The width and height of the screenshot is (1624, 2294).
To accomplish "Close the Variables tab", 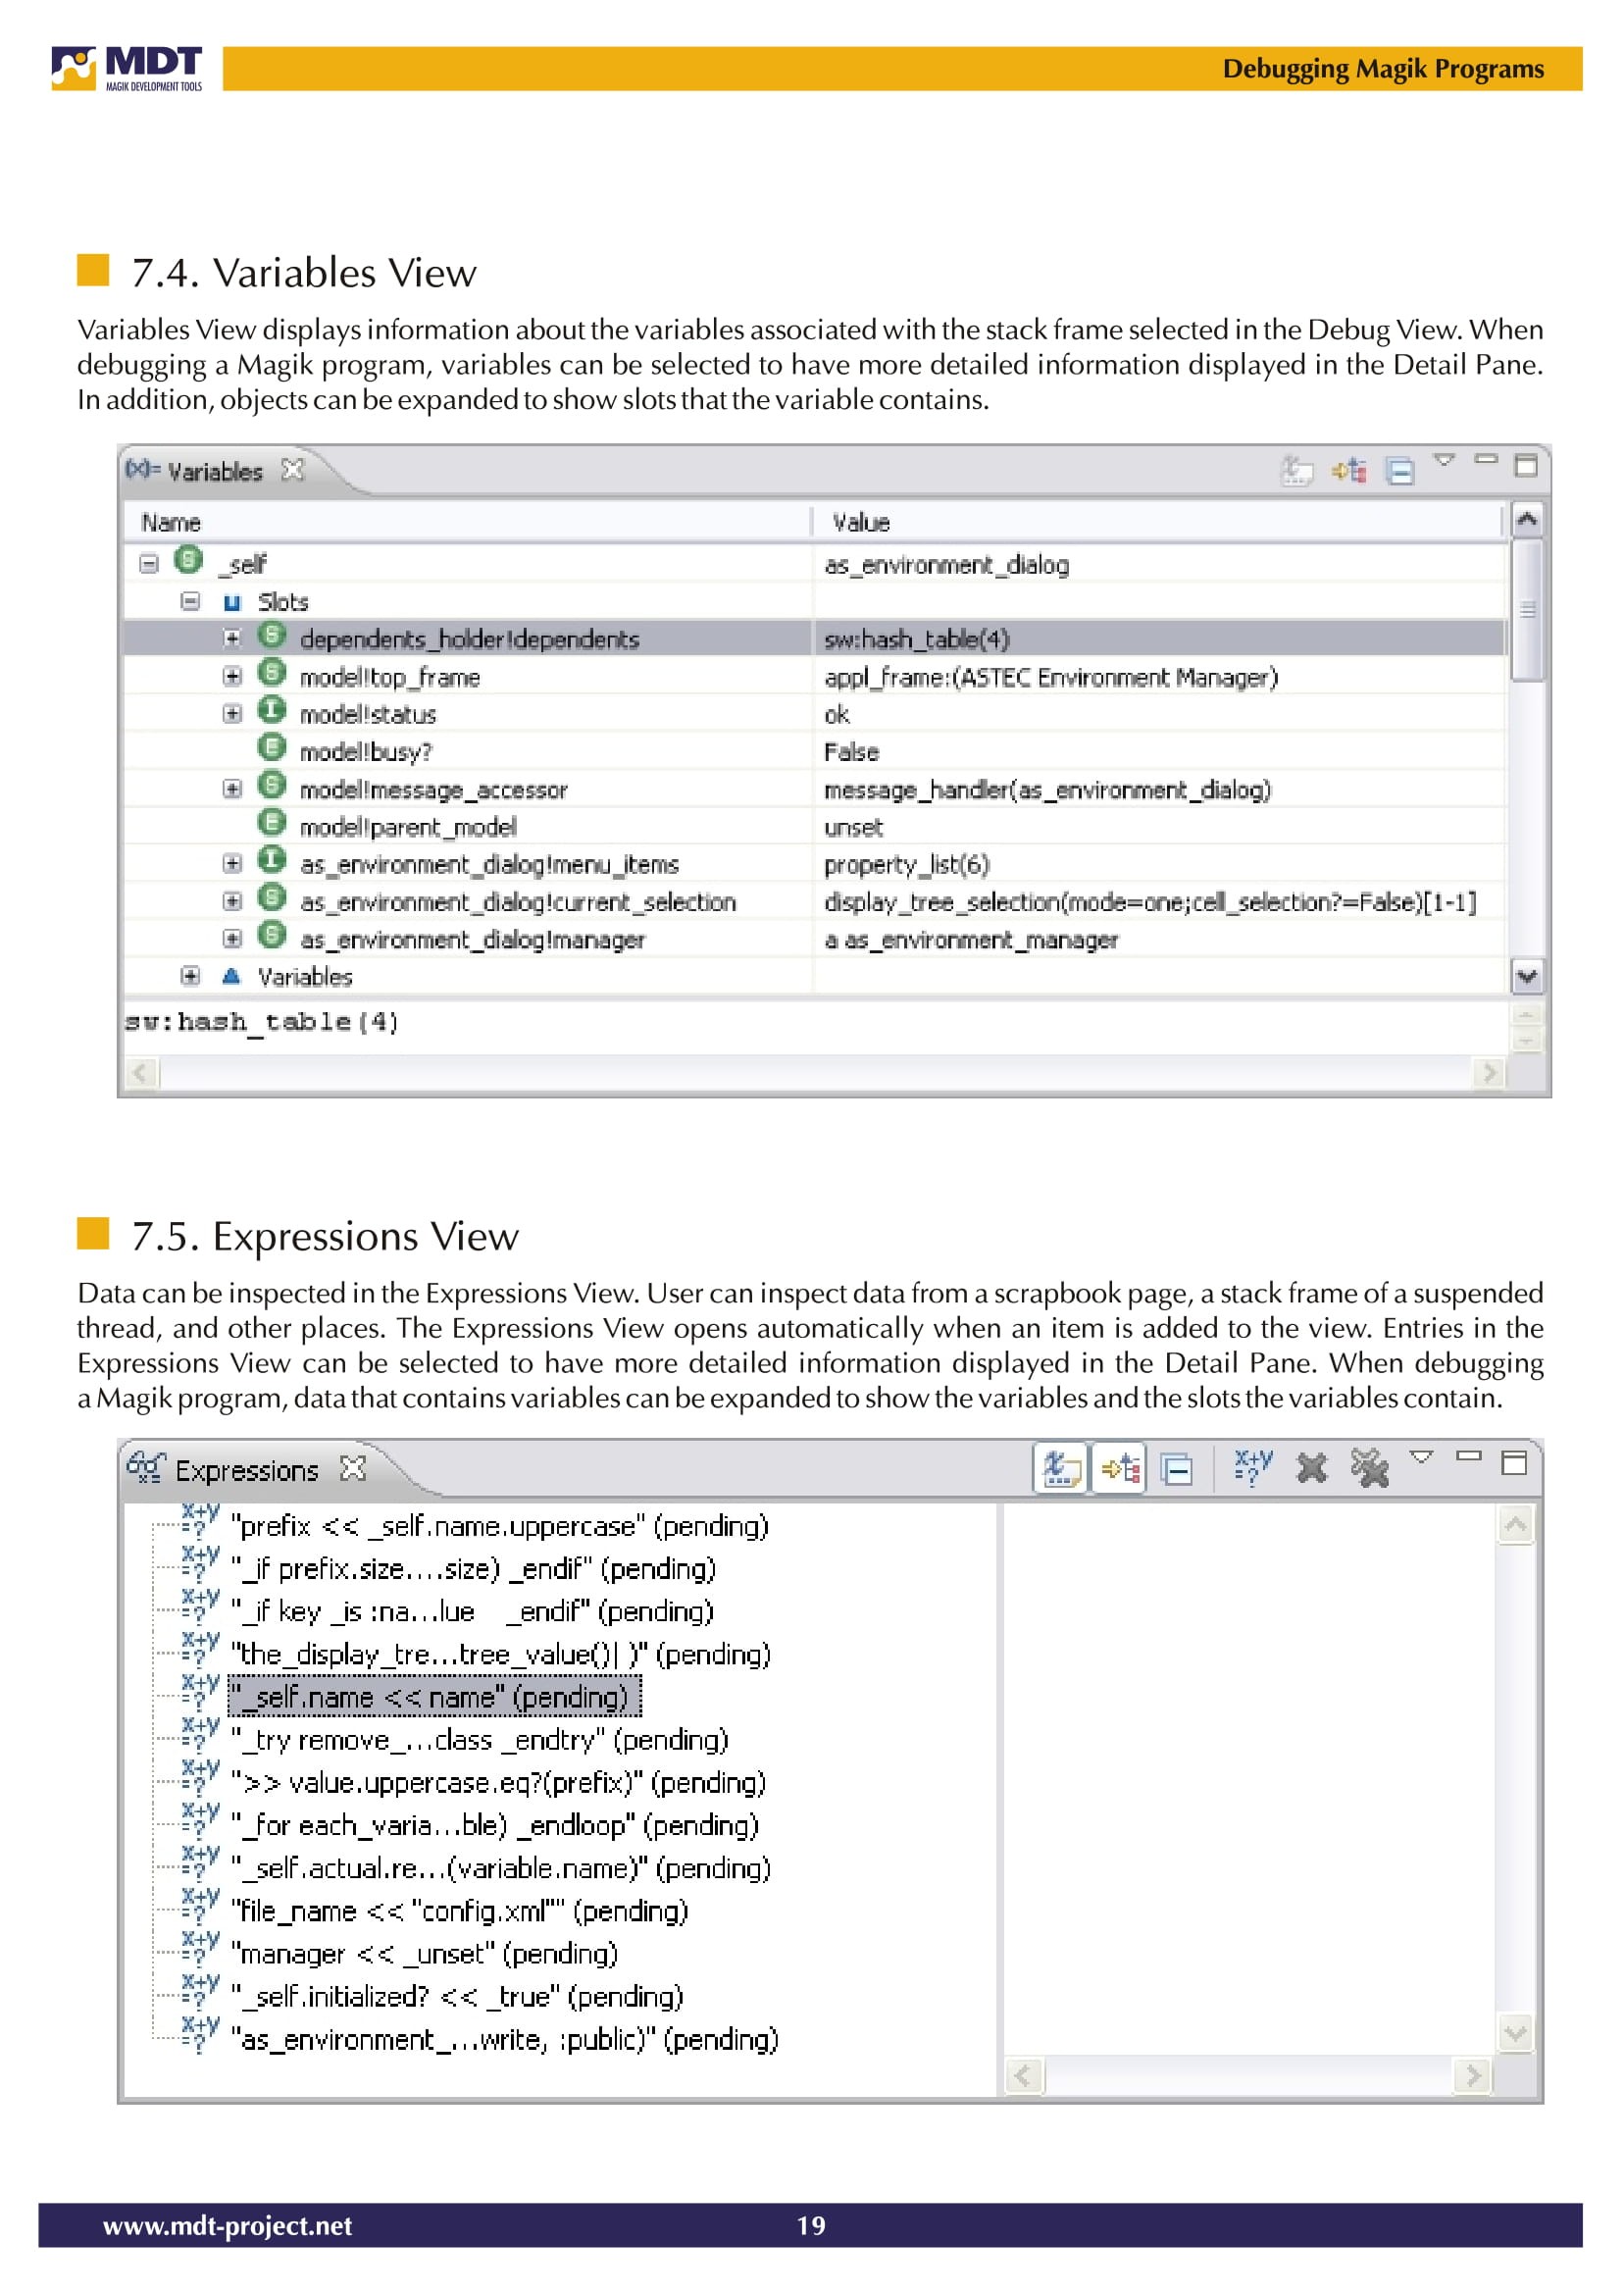I will click(292, 469).
